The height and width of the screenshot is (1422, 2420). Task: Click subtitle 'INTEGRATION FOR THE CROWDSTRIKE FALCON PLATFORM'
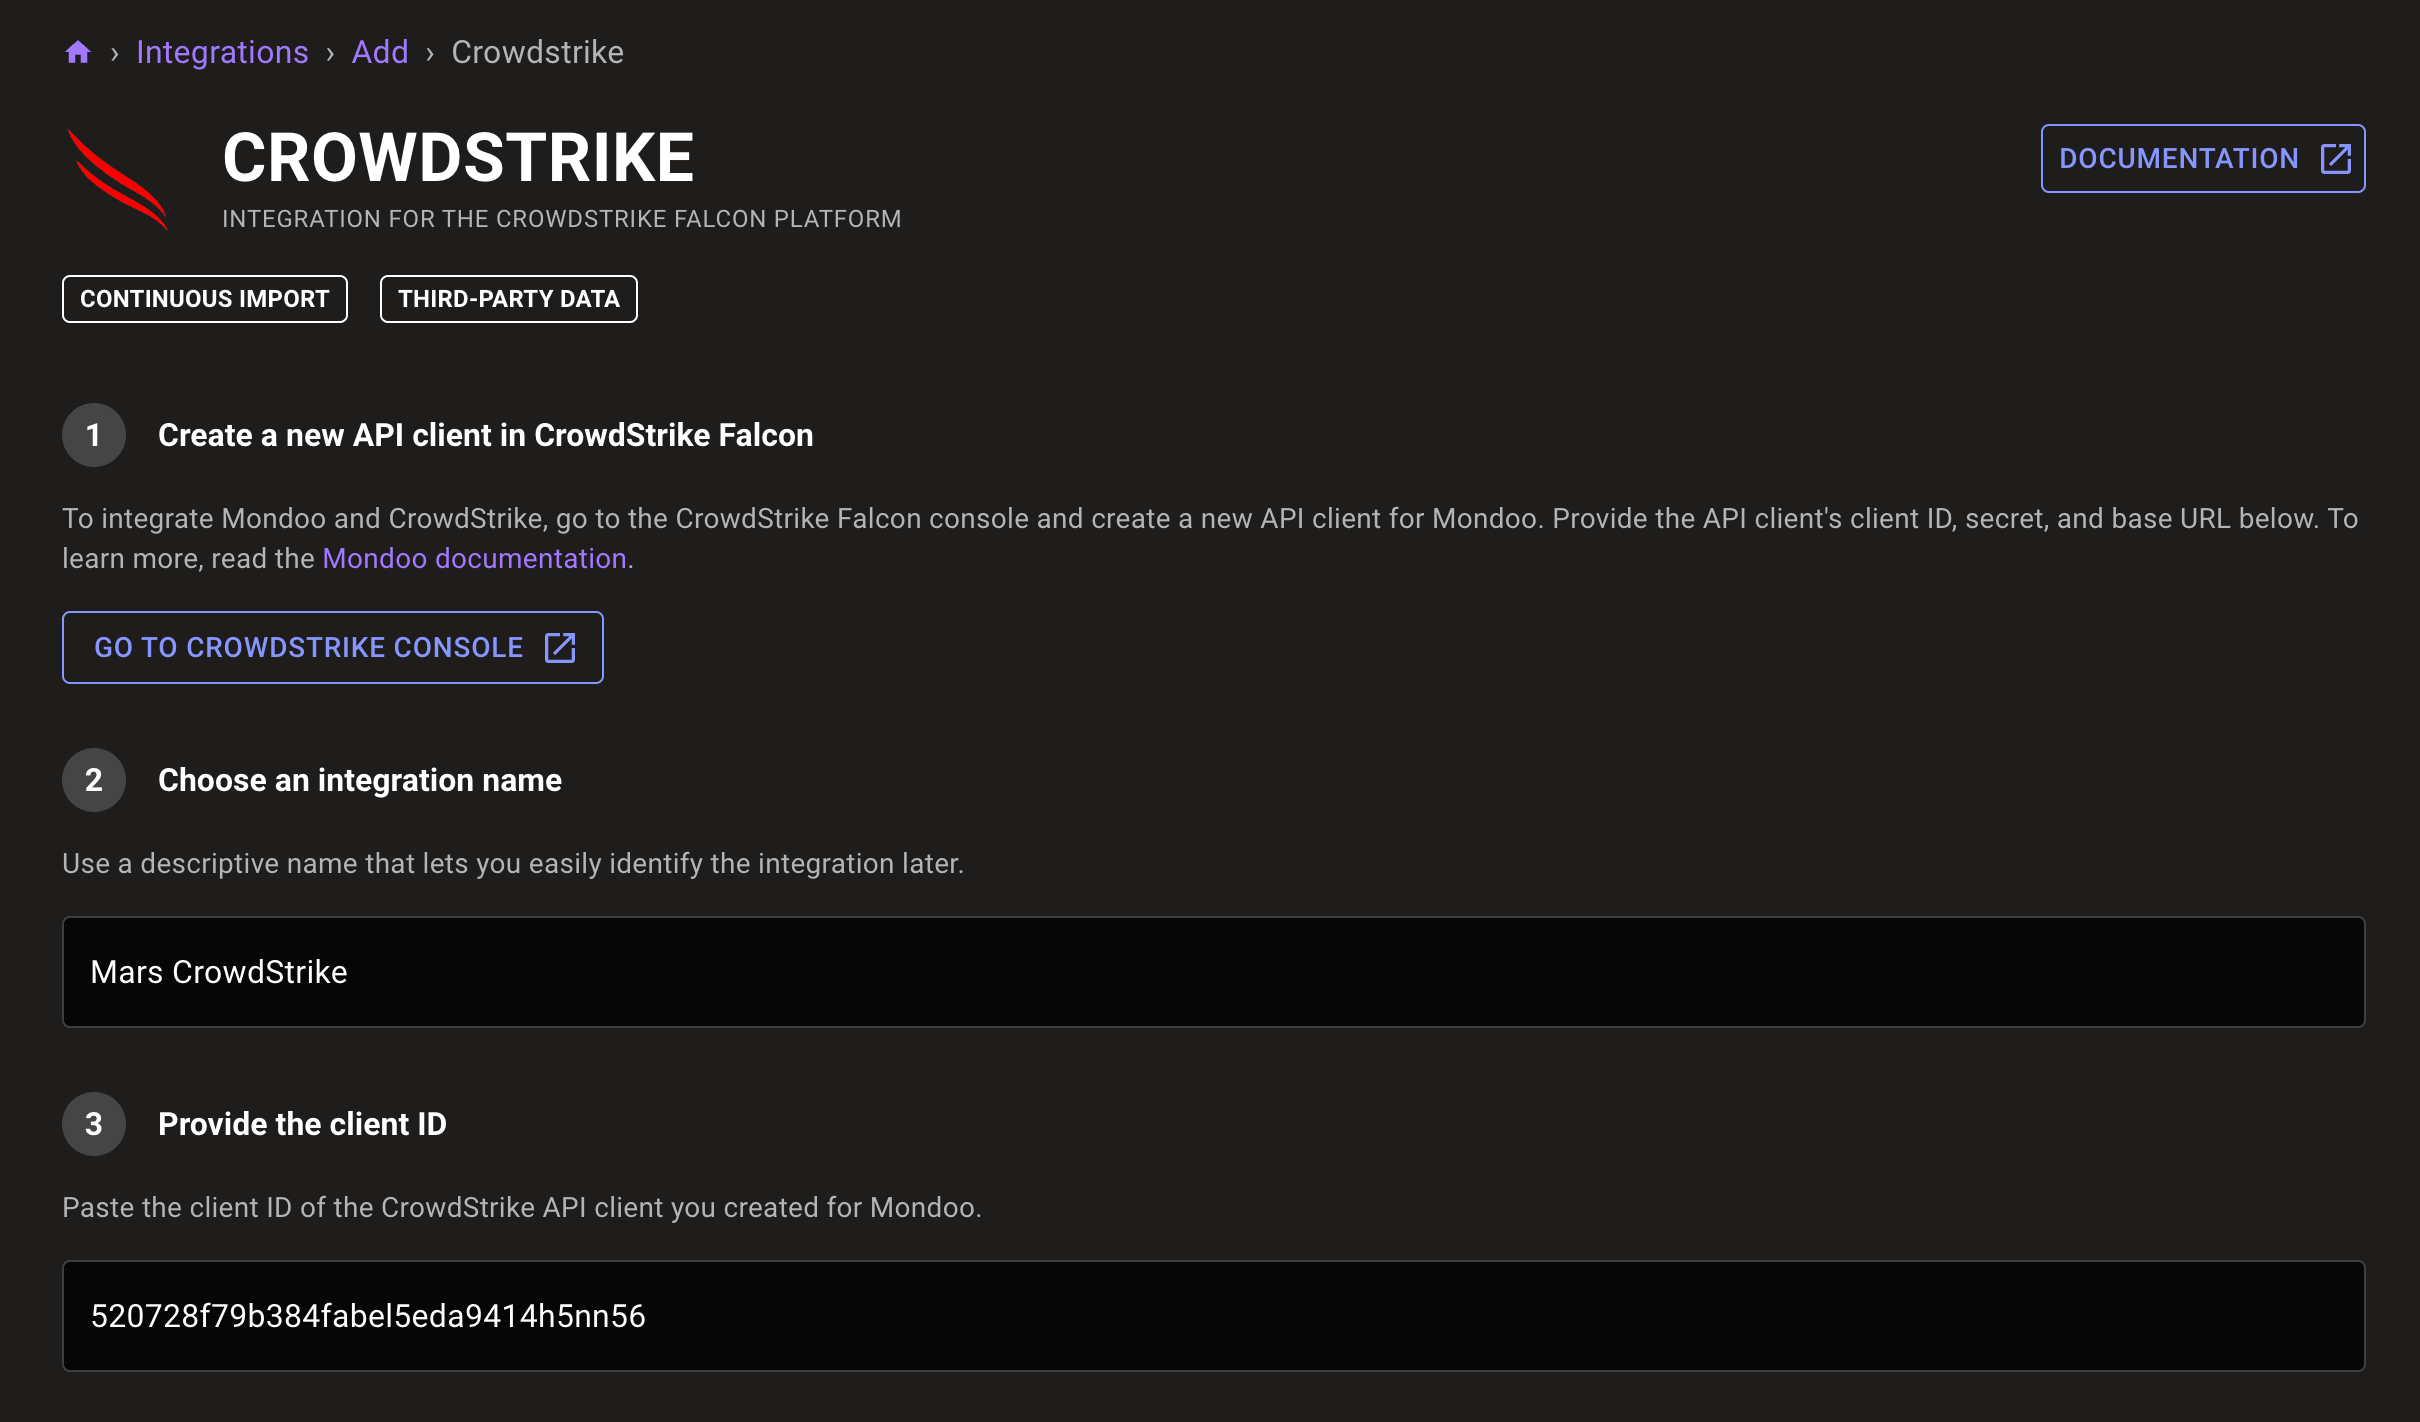[x=562, y=219]
